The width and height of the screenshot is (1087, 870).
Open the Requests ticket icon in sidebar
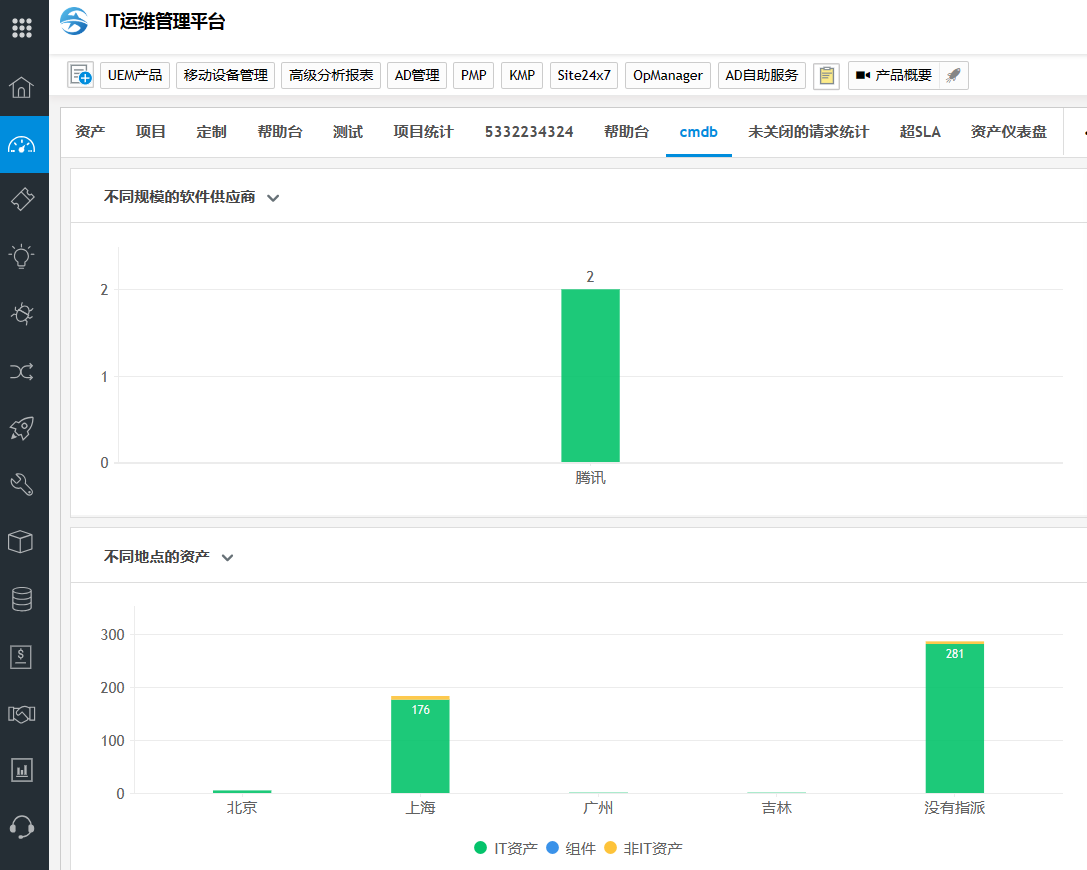click(22, 199)
